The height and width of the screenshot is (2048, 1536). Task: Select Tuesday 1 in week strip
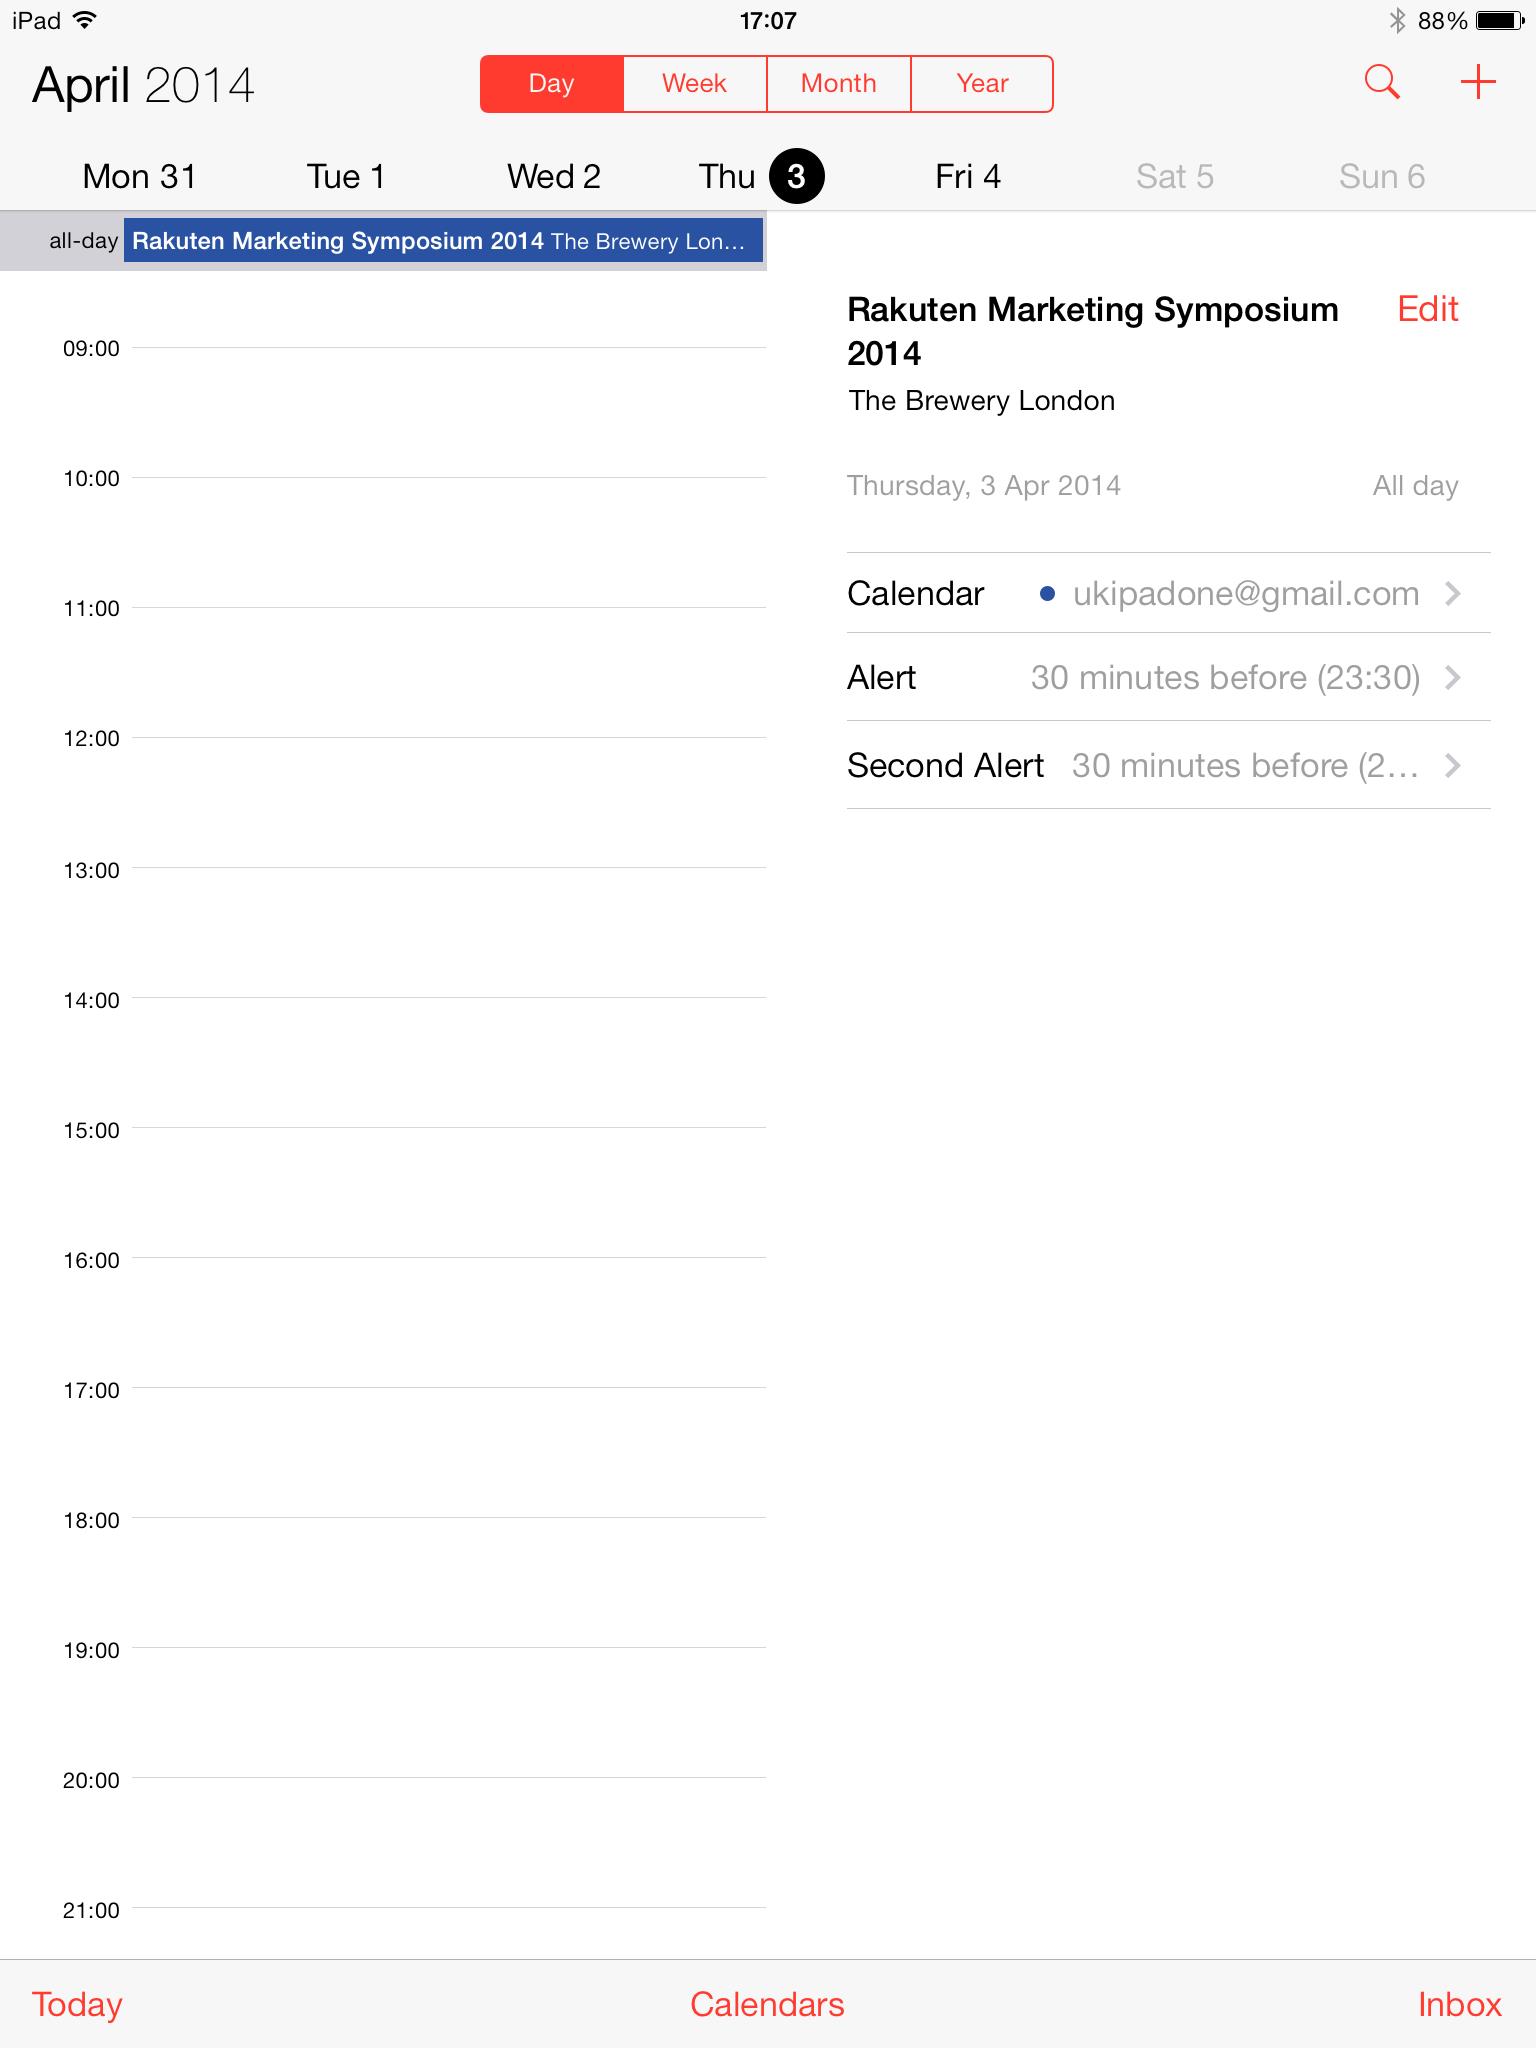[346, 177]
